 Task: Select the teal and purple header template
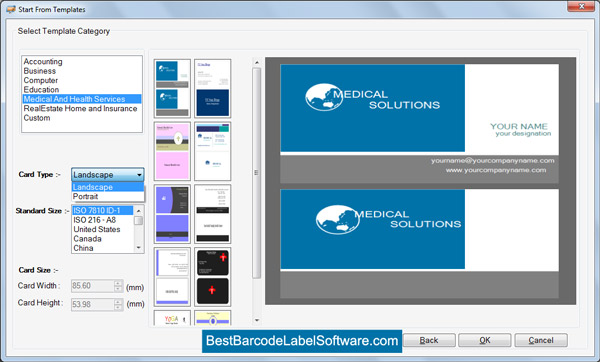(213, 151)
